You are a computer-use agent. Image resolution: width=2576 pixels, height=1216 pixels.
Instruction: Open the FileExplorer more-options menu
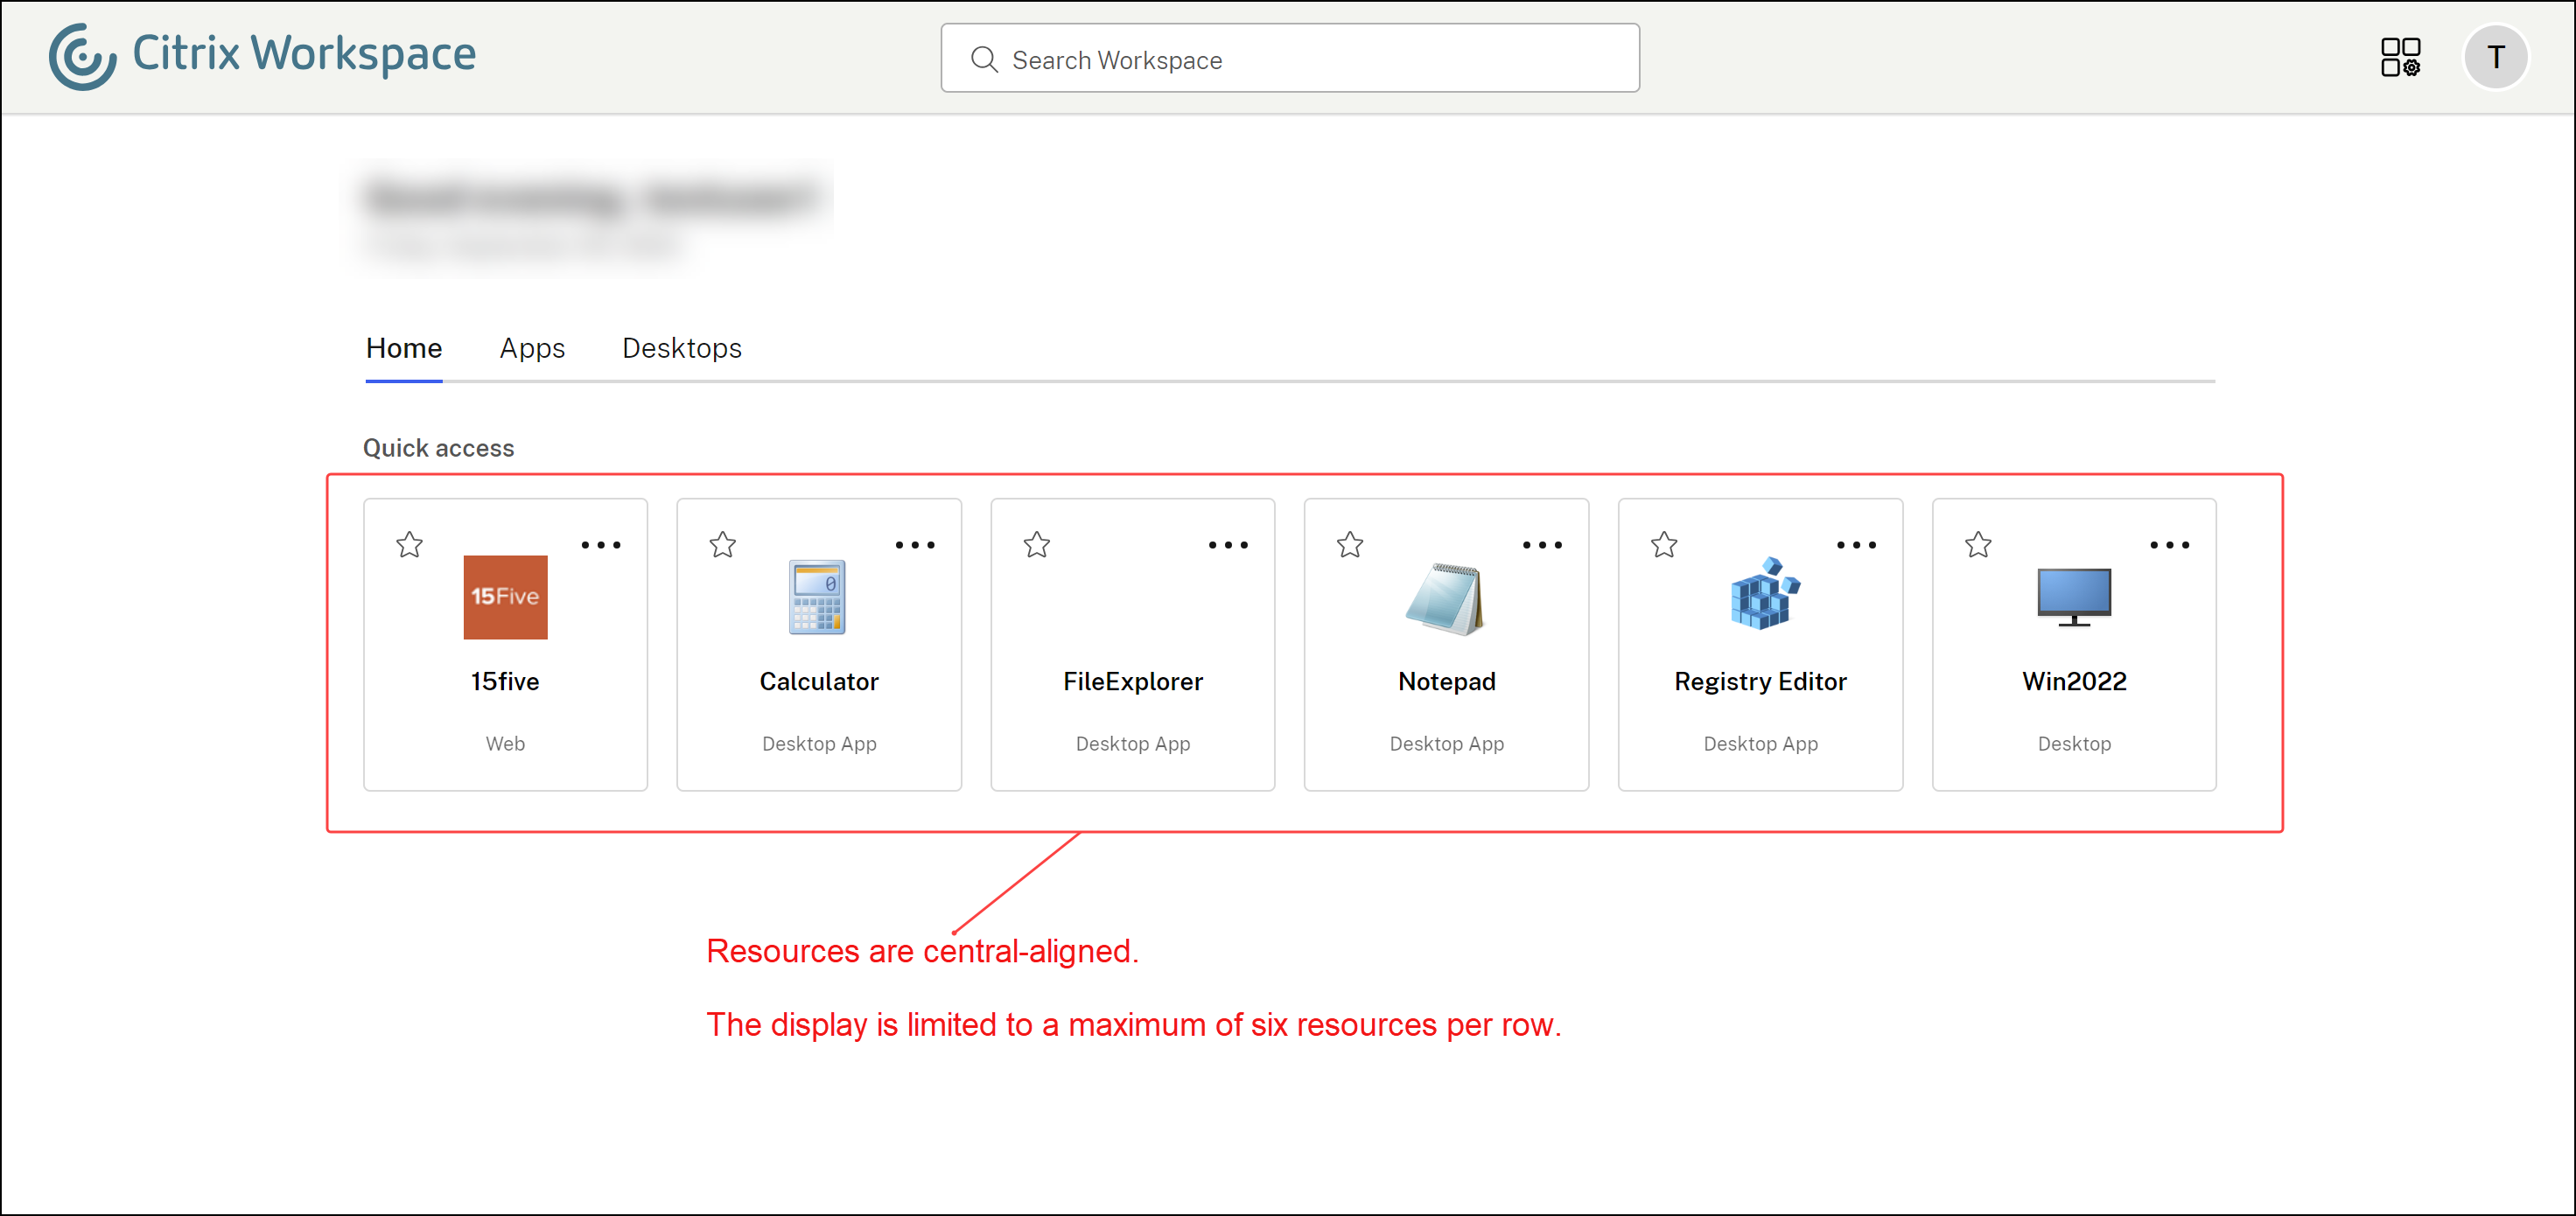[x=1228, y=545]
